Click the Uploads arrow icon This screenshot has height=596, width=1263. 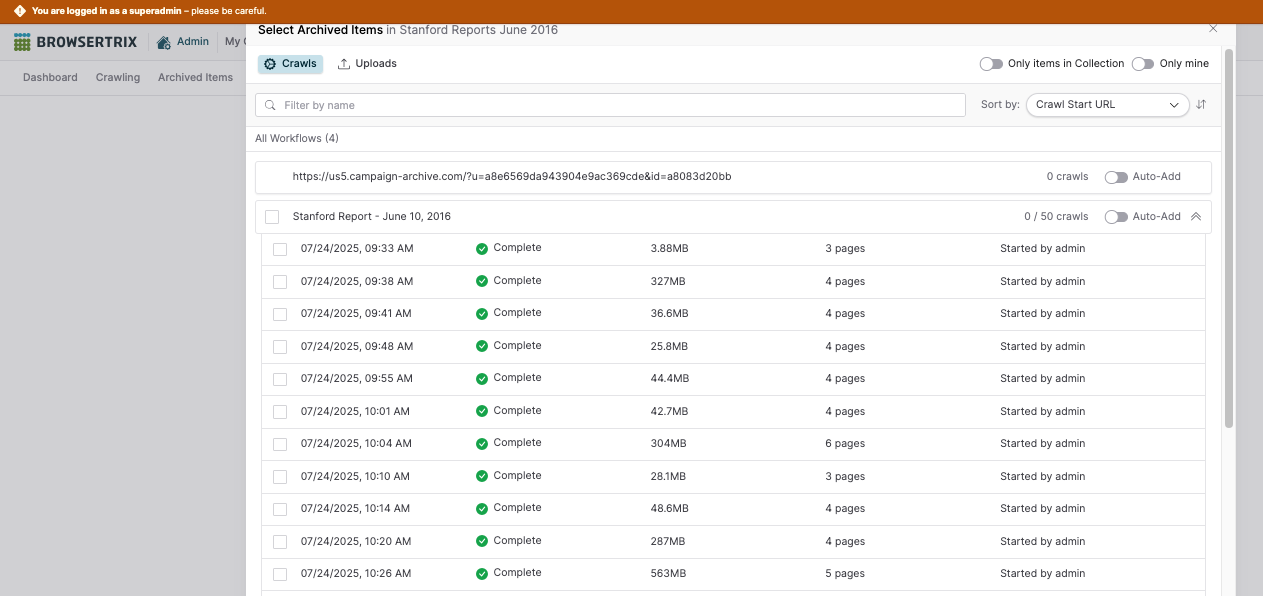tap(344, 64)
